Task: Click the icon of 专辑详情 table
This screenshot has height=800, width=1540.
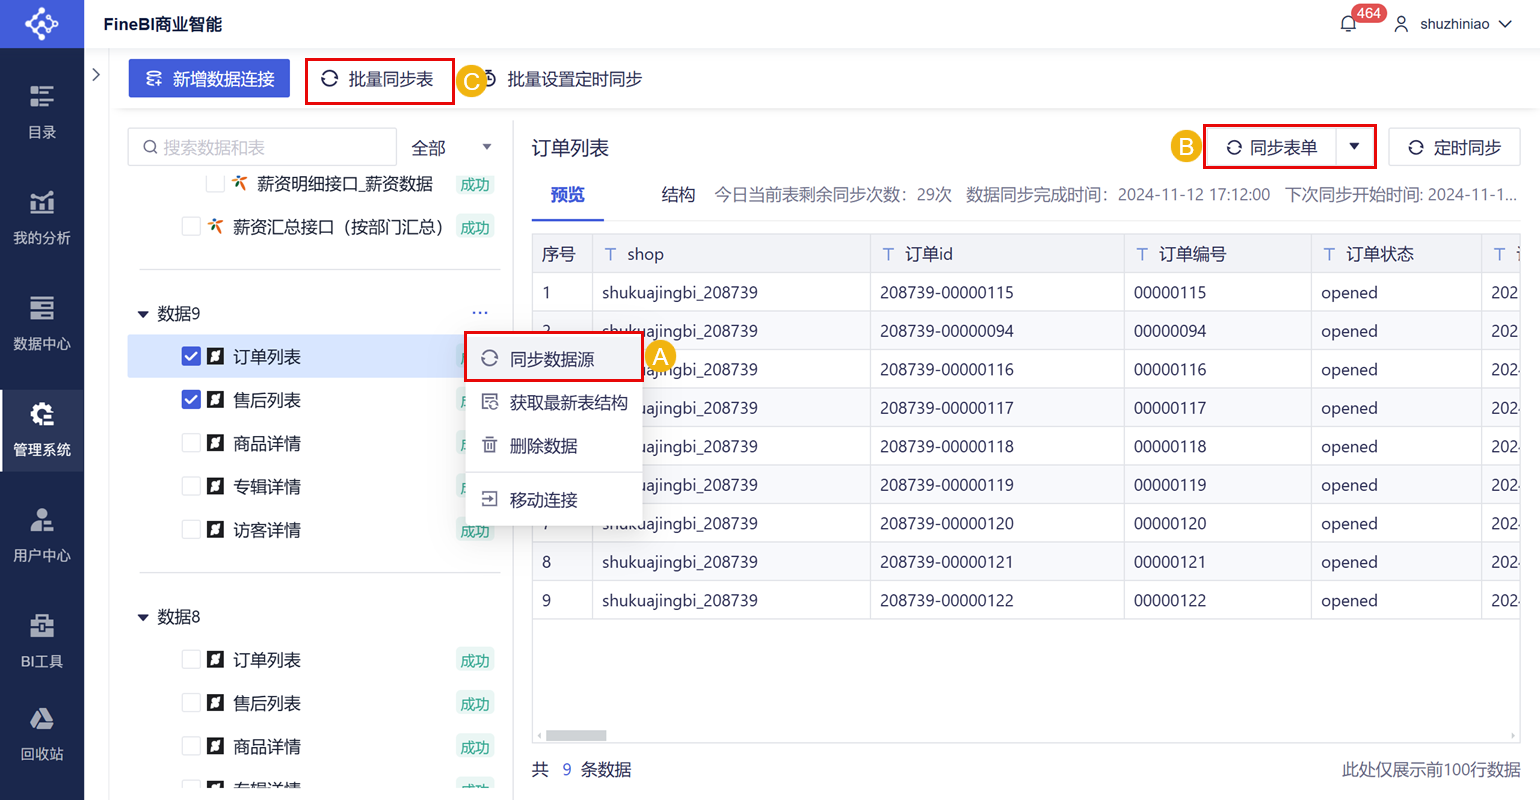Action: [215, 486]
